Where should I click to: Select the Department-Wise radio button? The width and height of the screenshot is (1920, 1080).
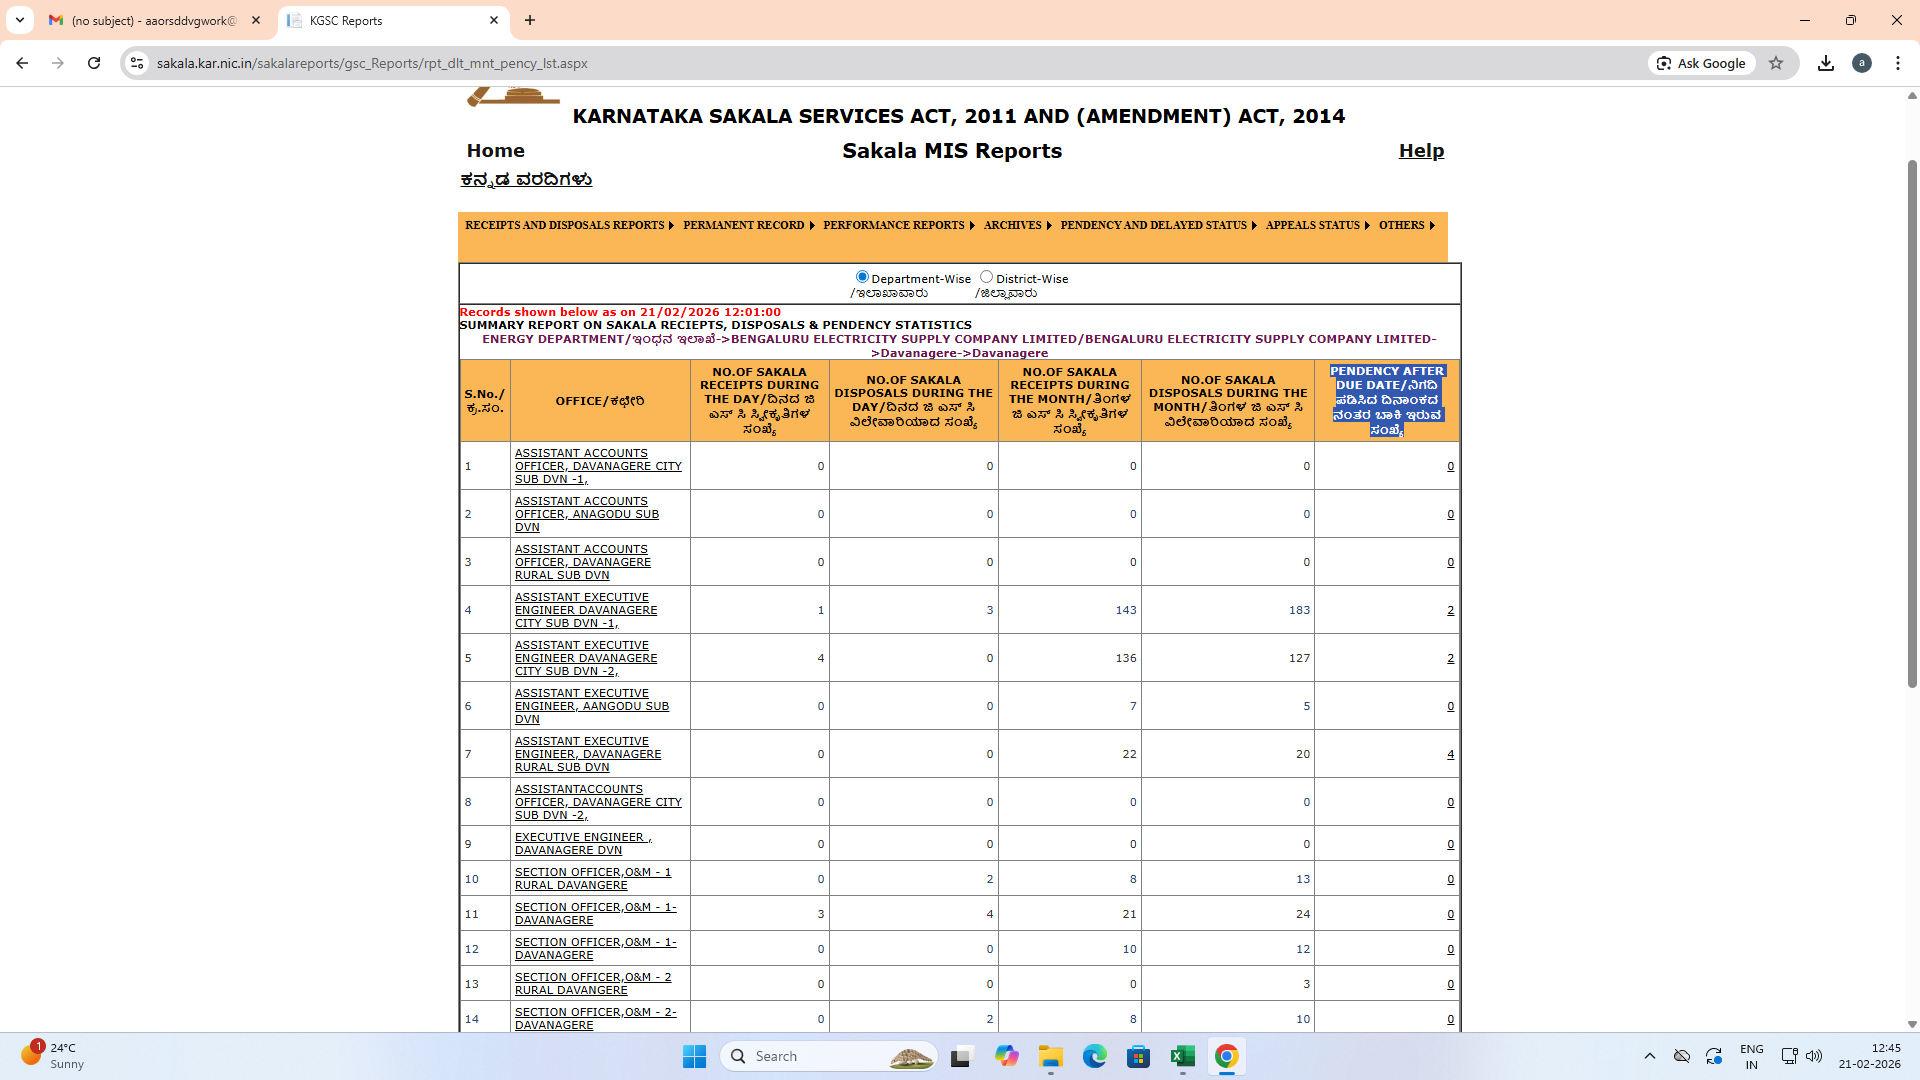click(x=862, y=277)
